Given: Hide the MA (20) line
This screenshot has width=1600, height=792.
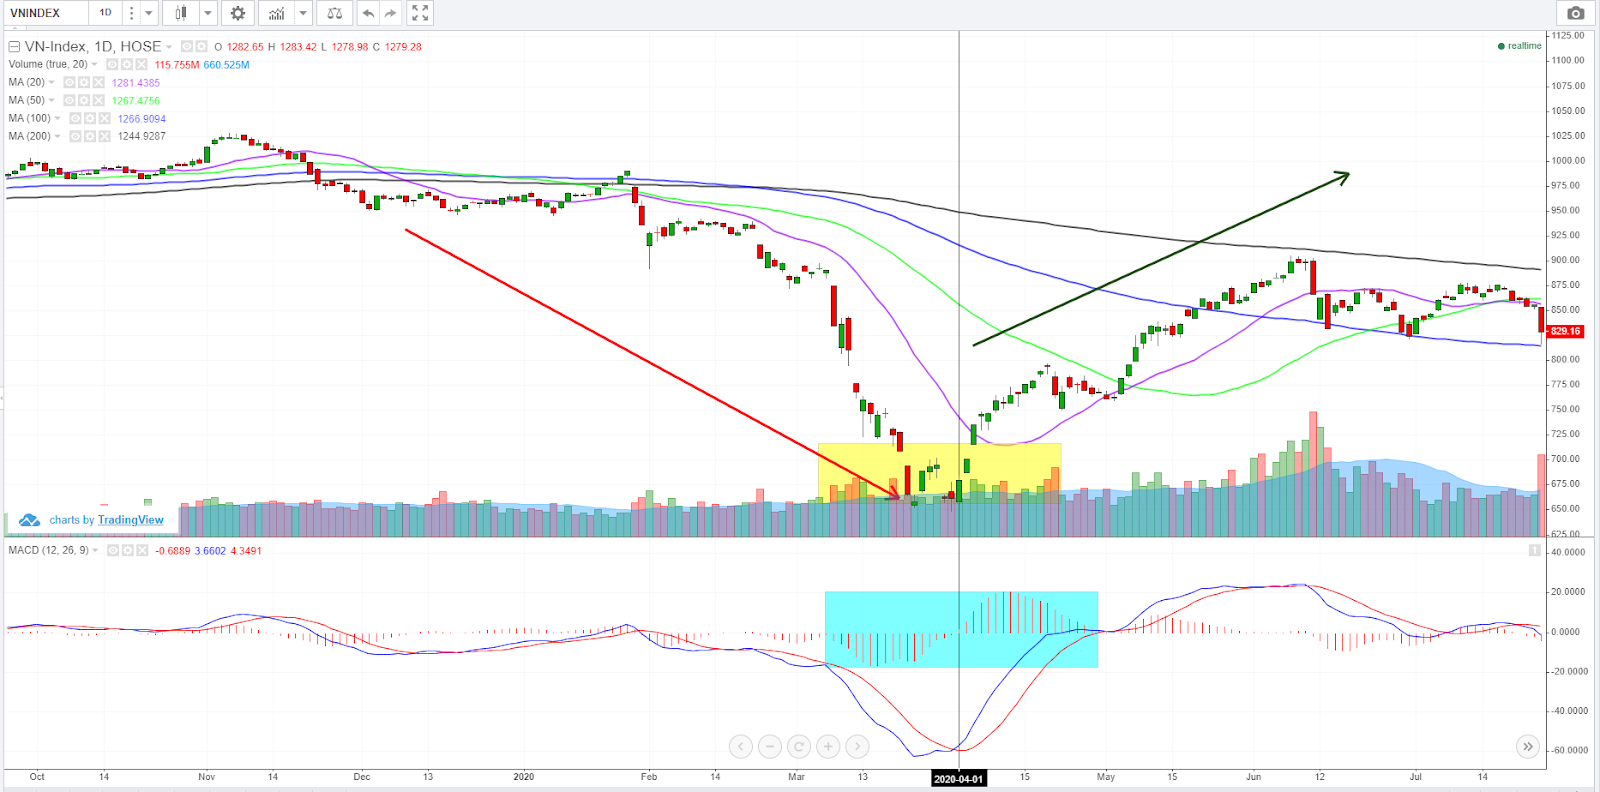Looking at the screenshot, I should (x=69, y=82).
